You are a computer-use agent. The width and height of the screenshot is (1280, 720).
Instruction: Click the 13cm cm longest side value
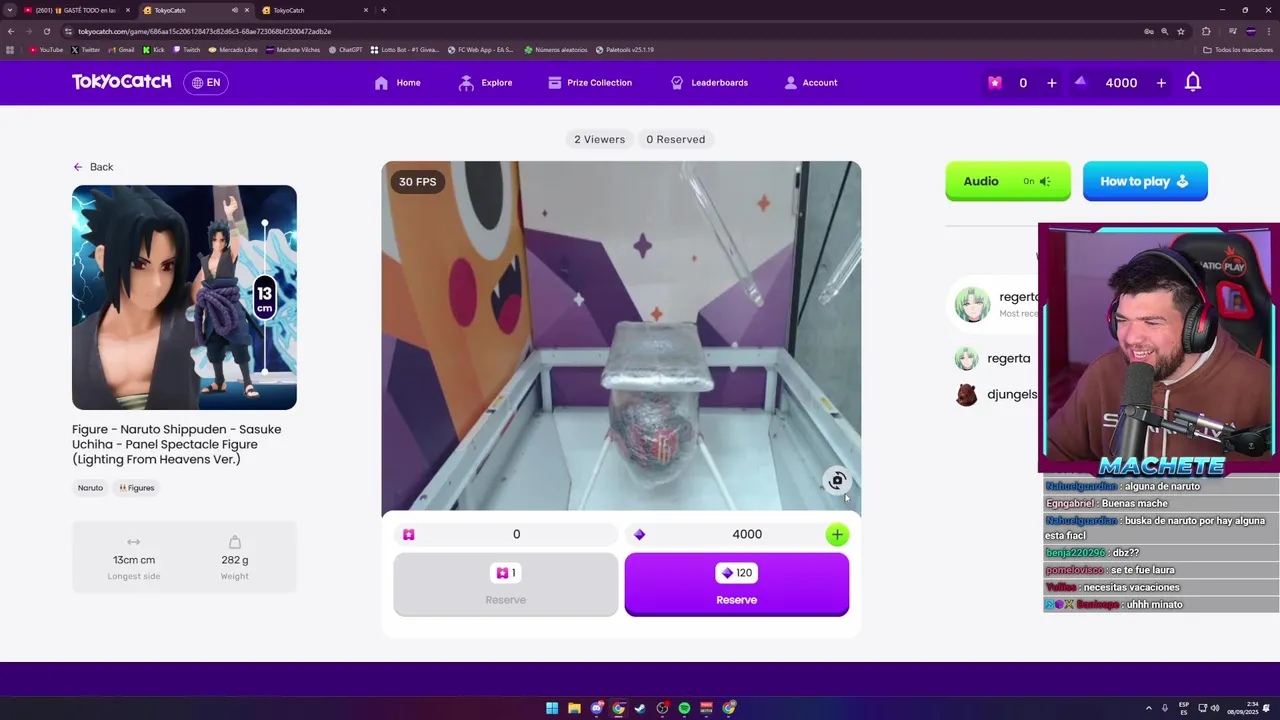click(134, 560)
